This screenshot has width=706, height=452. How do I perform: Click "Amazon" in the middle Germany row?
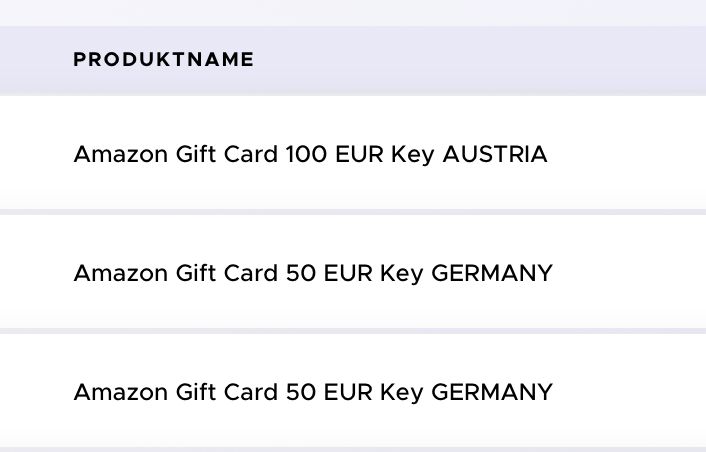coord(121,273)
